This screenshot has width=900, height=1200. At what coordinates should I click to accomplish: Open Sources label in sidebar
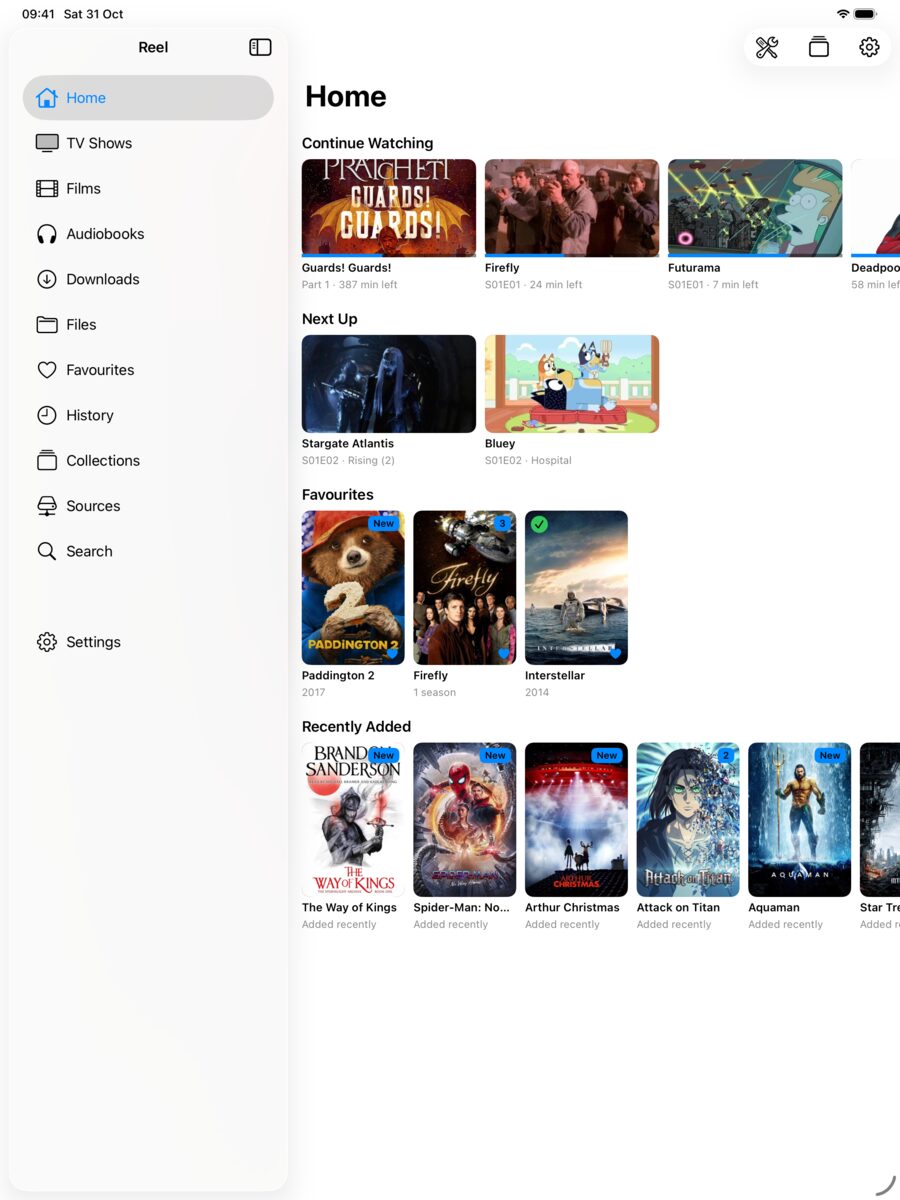93,506
